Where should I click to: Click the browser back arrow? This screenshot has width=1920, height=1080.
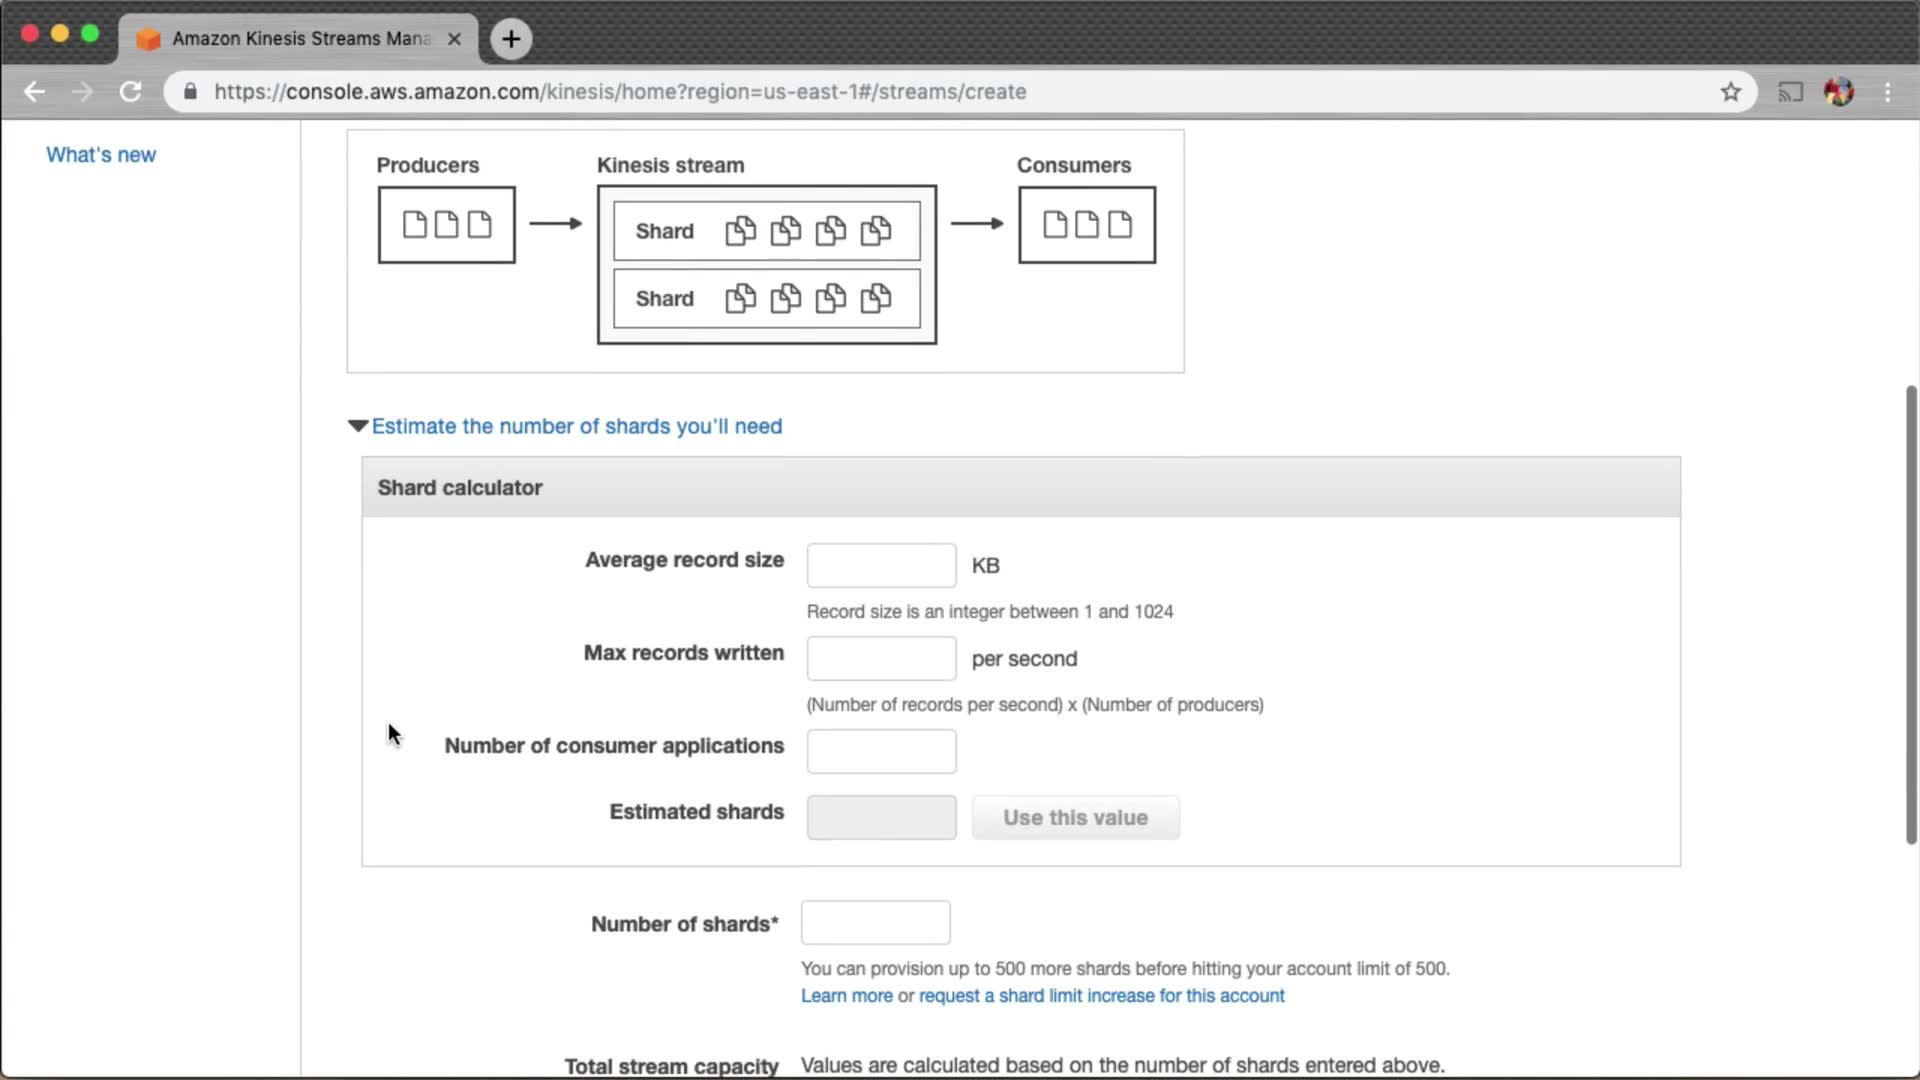pos(34,92)
